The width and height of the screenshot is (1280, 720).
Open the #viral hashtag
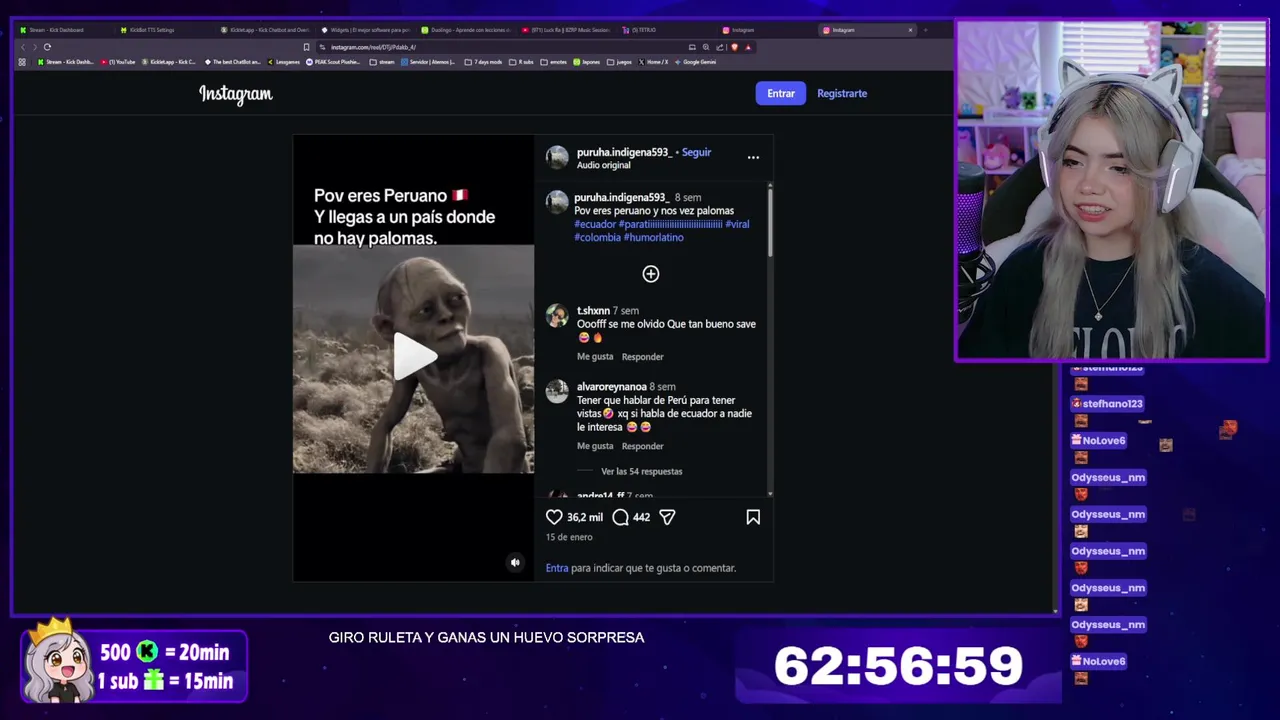click(737, 224)
